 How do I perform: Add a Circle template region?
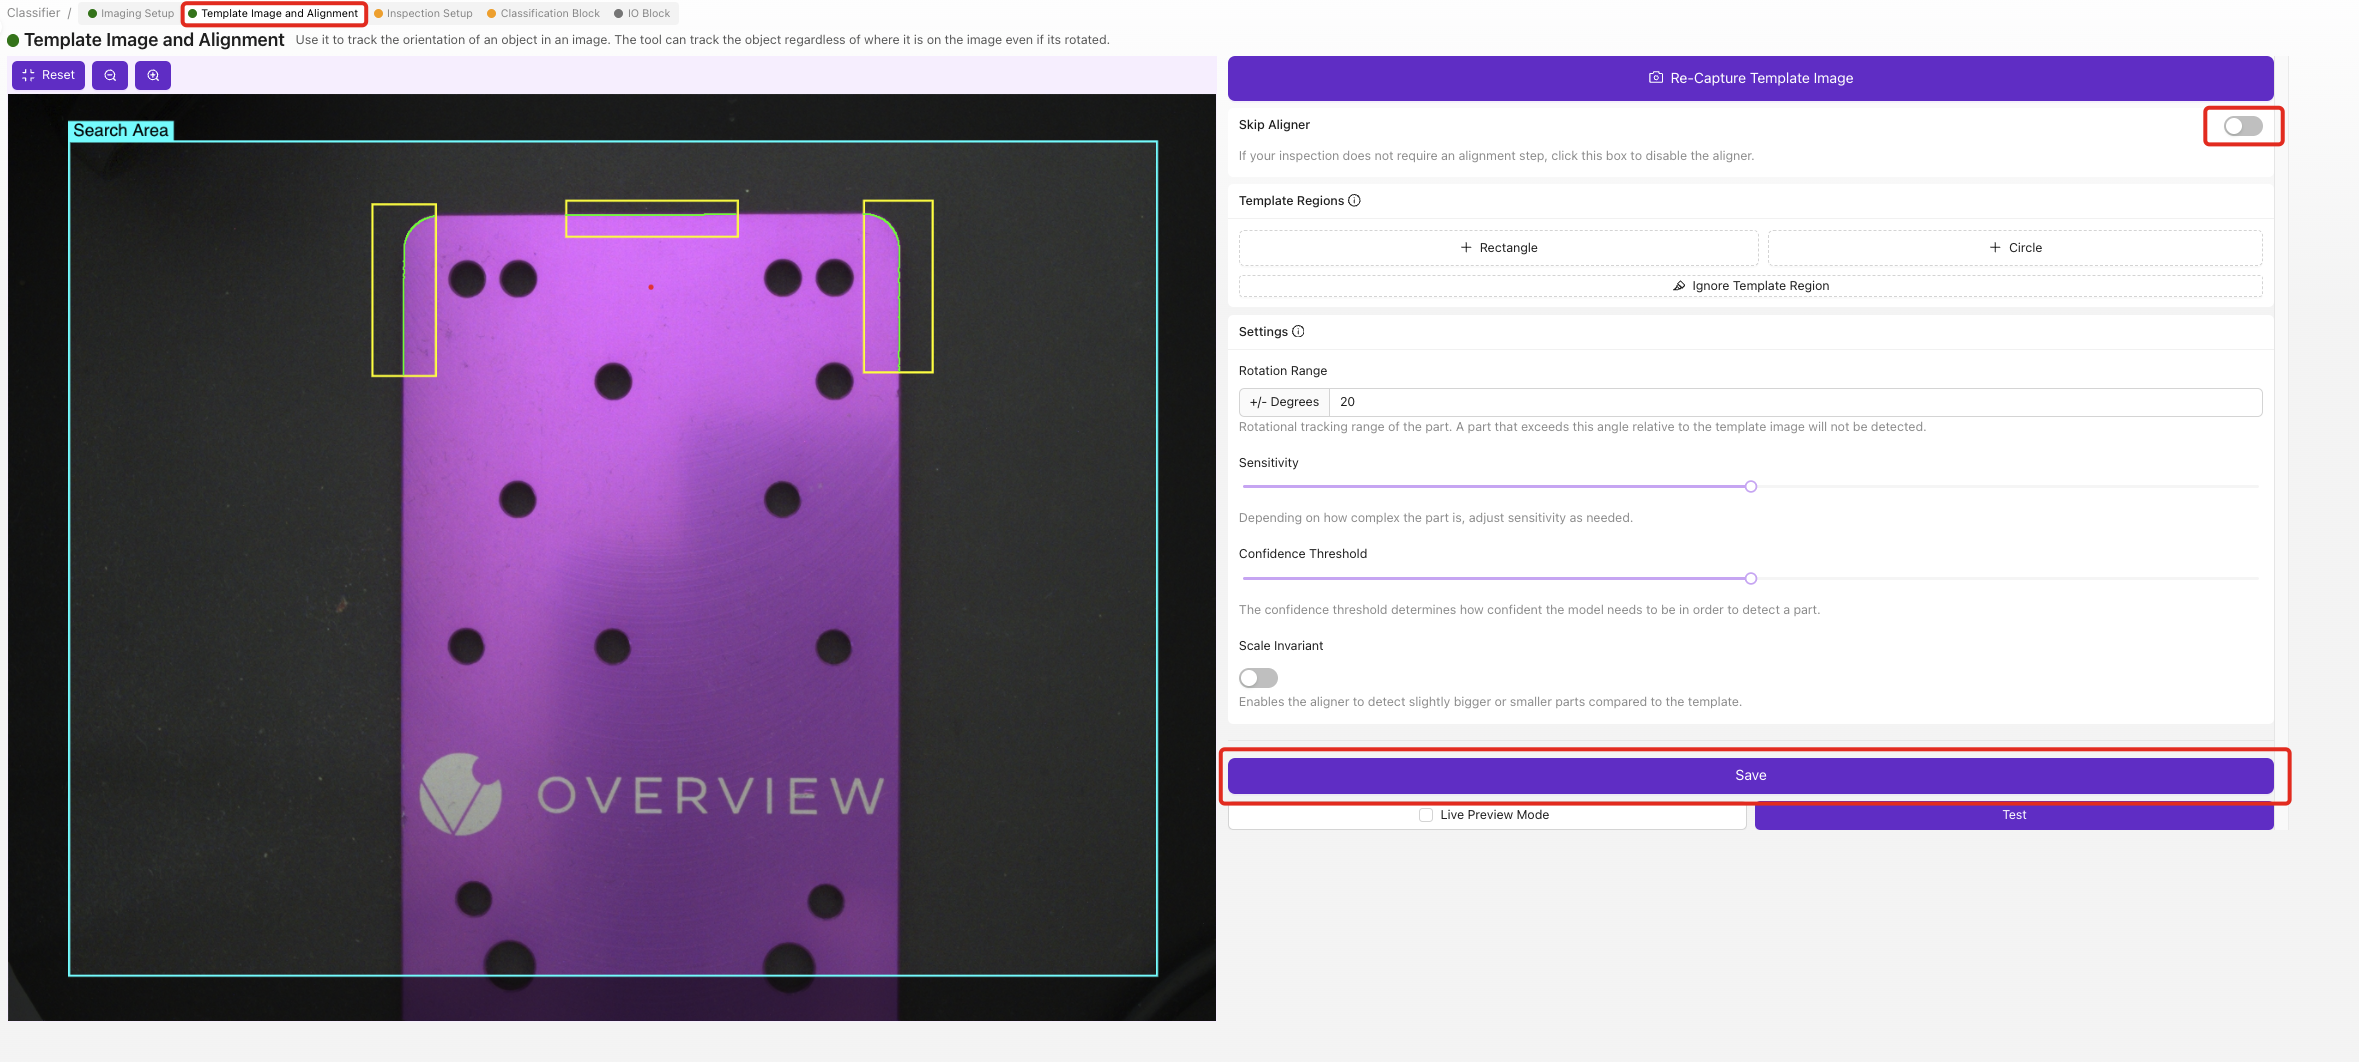2015,247
